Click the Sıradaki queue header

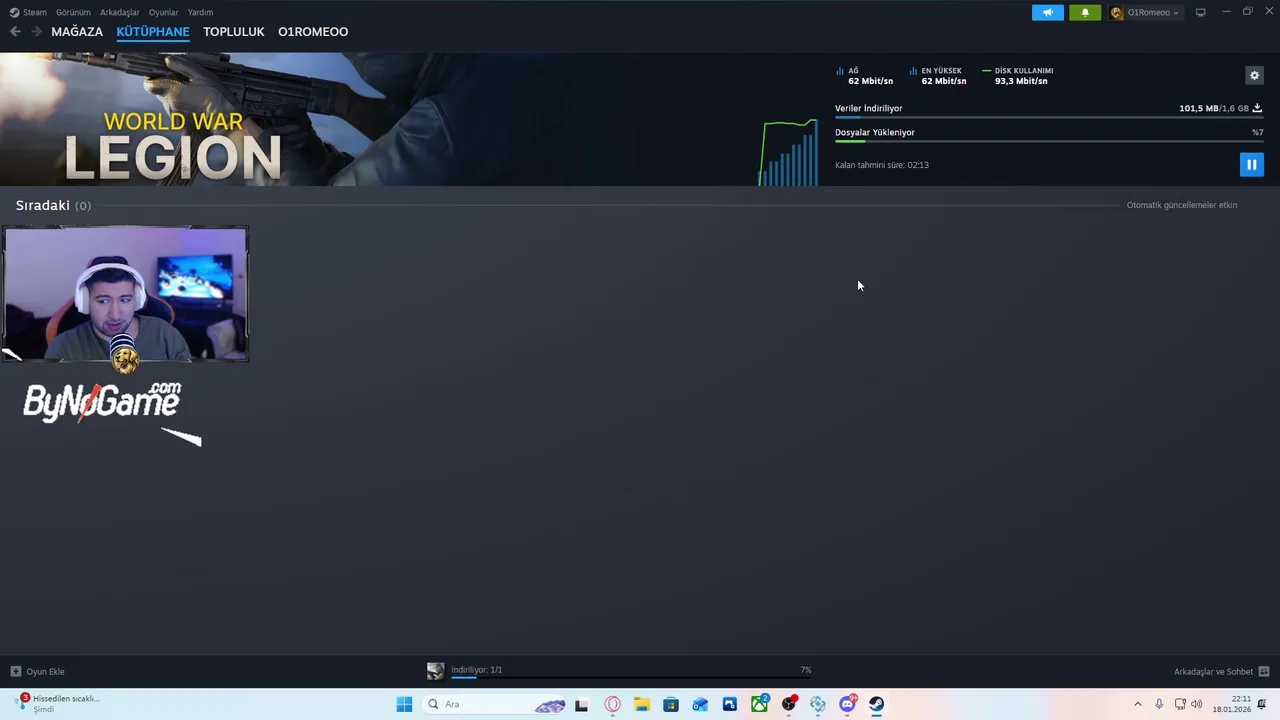click(x=53, y=205)
